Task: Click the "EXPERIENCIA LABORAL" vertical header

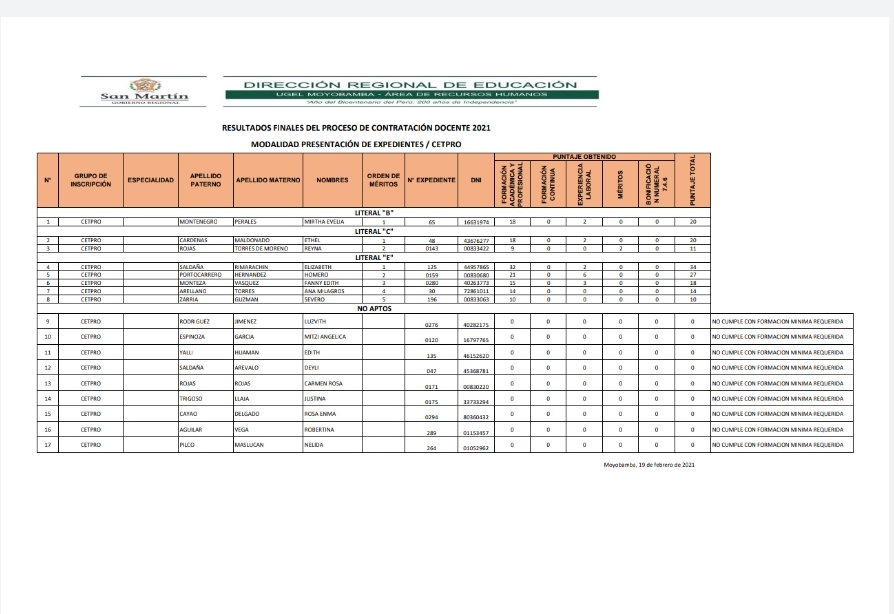Action: click(x=584, y=184)
